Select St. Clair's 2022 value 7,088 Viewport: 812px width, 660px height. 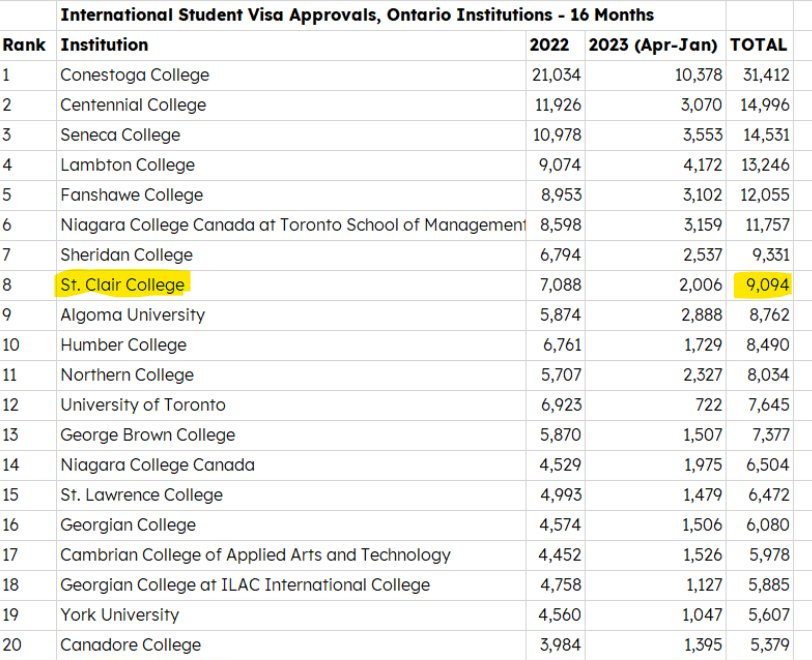(555, 285)
